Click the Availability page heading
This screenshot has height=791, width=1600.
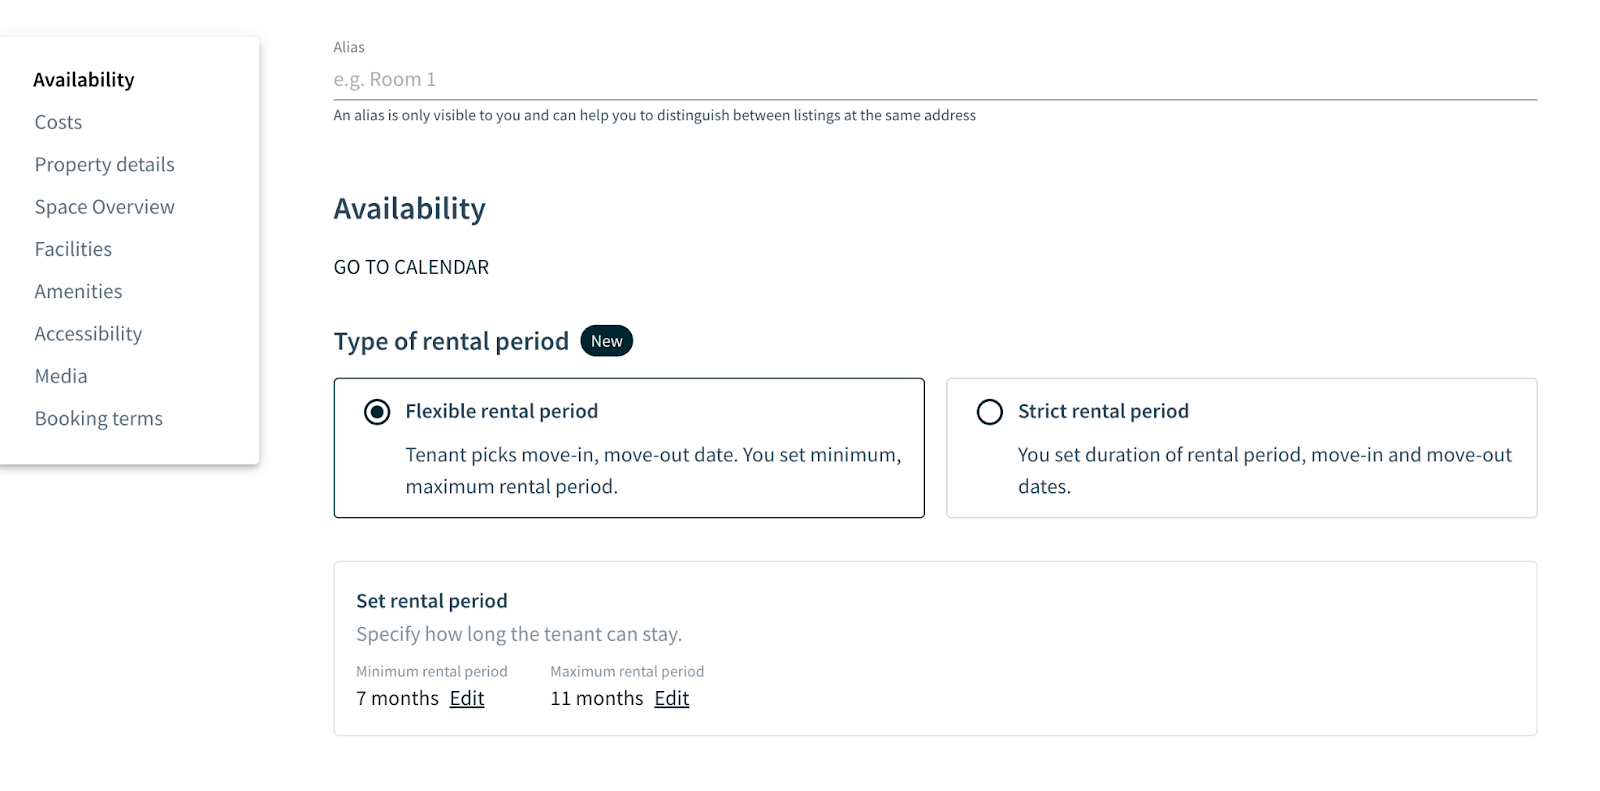click(x=410, y=208)
